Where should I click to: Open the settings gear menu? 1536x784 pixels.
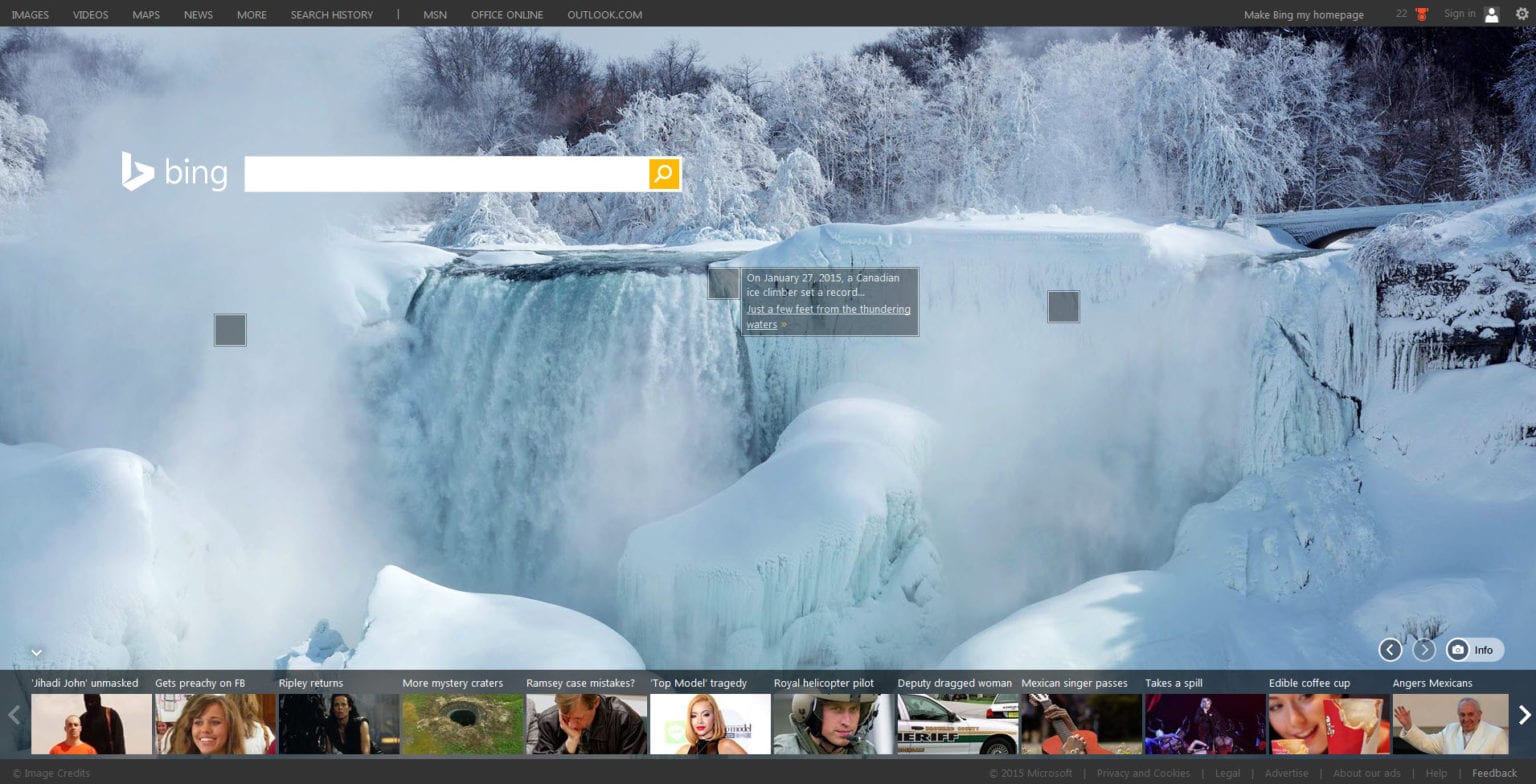(1522, 14)
